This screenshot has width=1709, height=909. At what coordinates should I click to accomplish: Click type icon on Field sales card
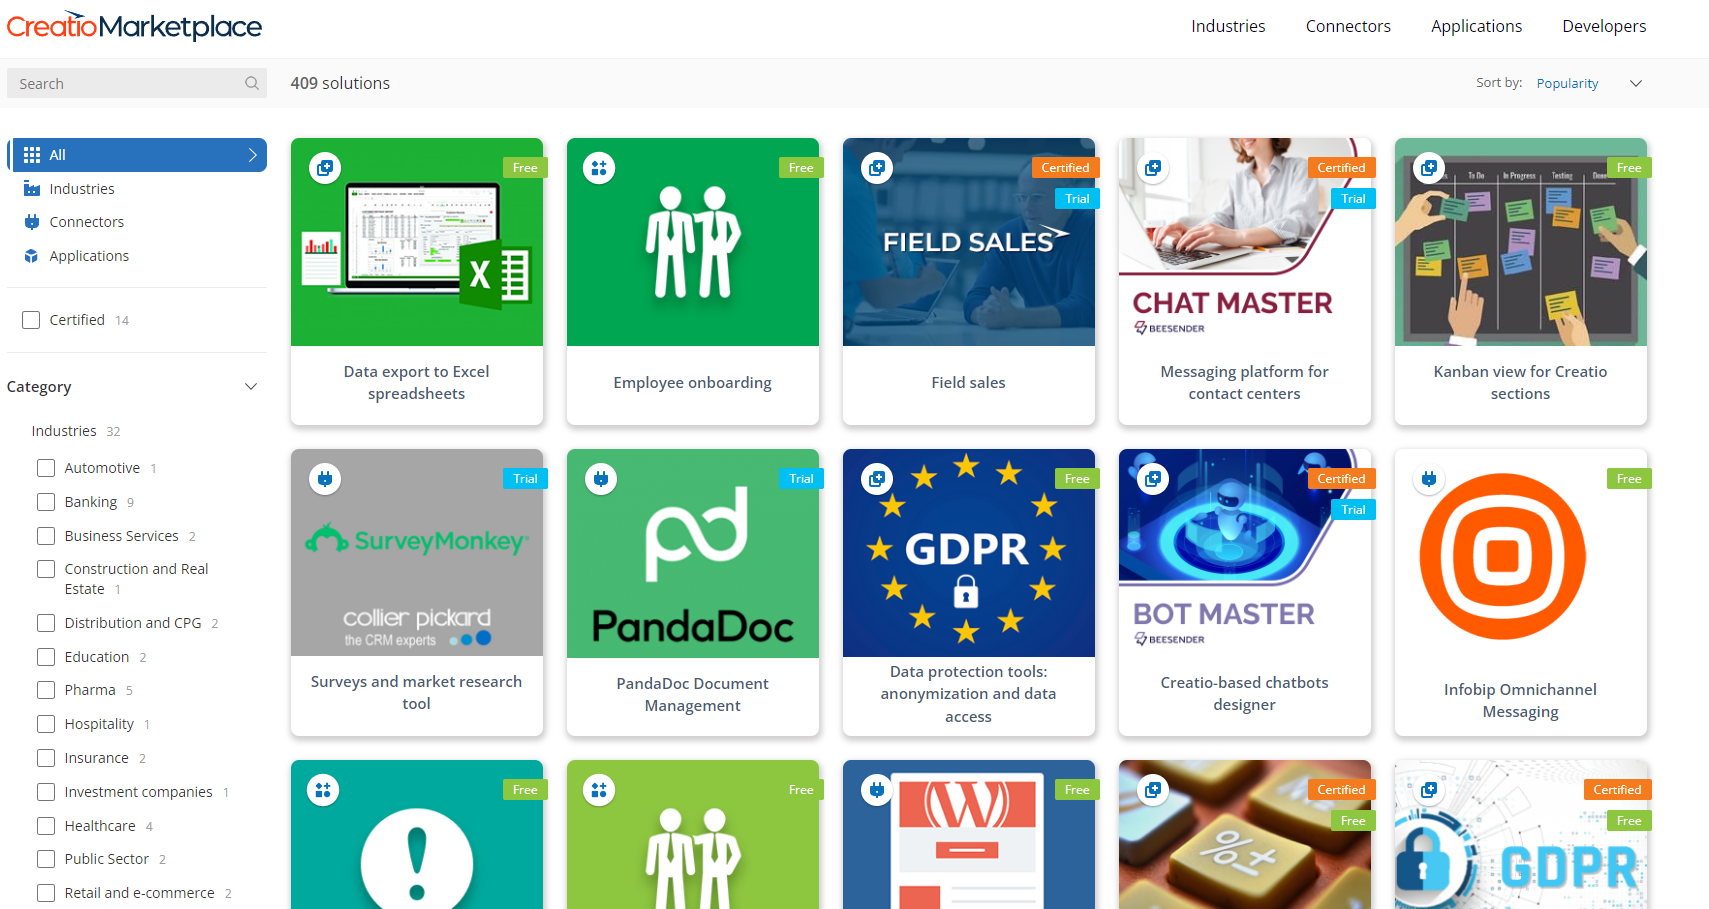coord(877,168)
